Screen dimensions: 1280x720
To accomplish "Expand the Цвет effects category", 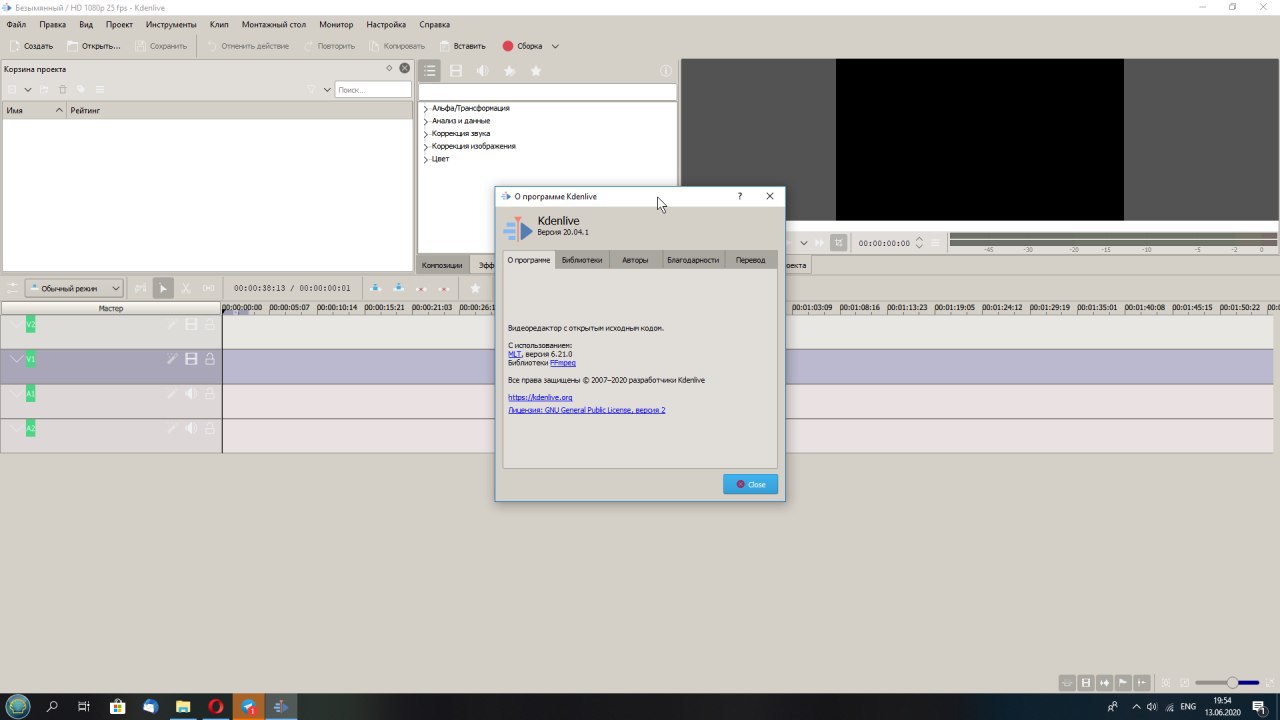I will 426,159.
